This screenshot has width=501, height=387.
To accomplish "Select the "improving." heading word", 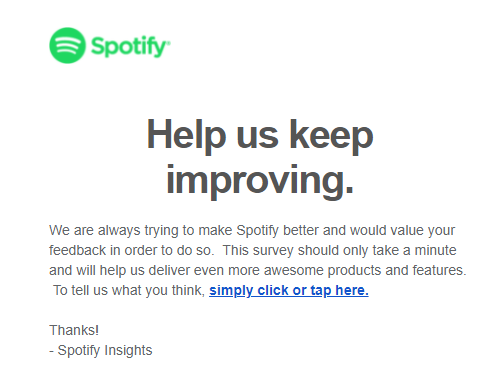I will tap(260, 181).
